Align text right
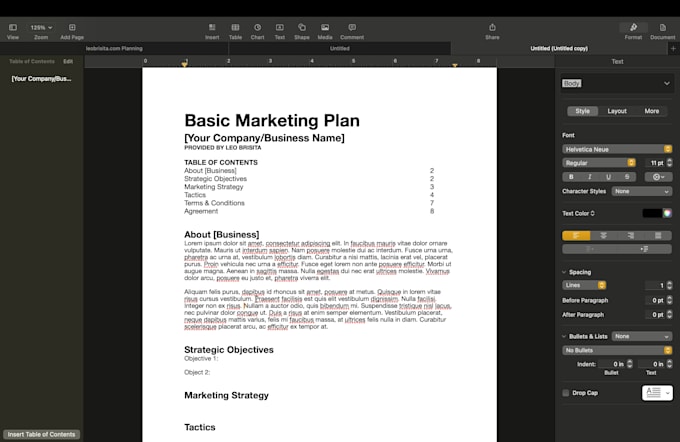 [631, 236]
